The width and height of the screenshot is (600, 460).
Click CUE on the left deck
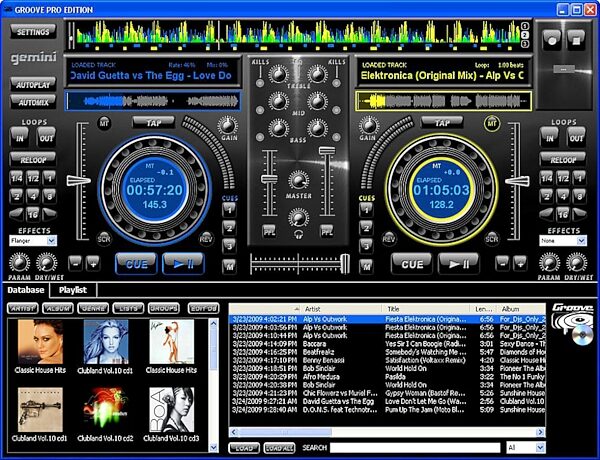[x=136, y=264]
